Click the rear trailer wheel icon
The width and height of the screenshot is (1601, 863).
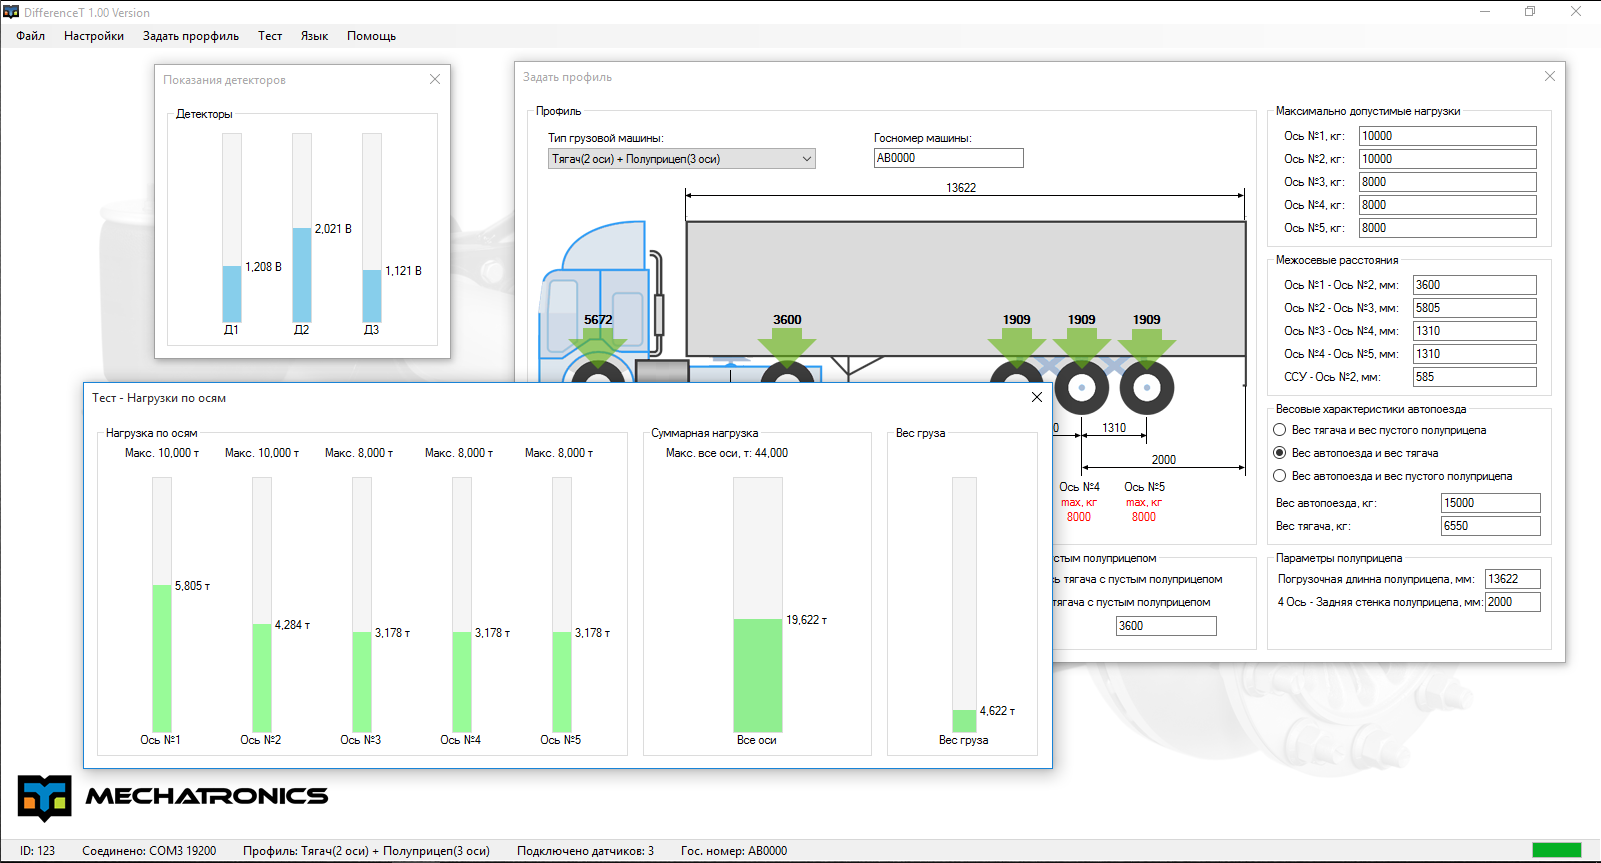[x=1146, y=388]
